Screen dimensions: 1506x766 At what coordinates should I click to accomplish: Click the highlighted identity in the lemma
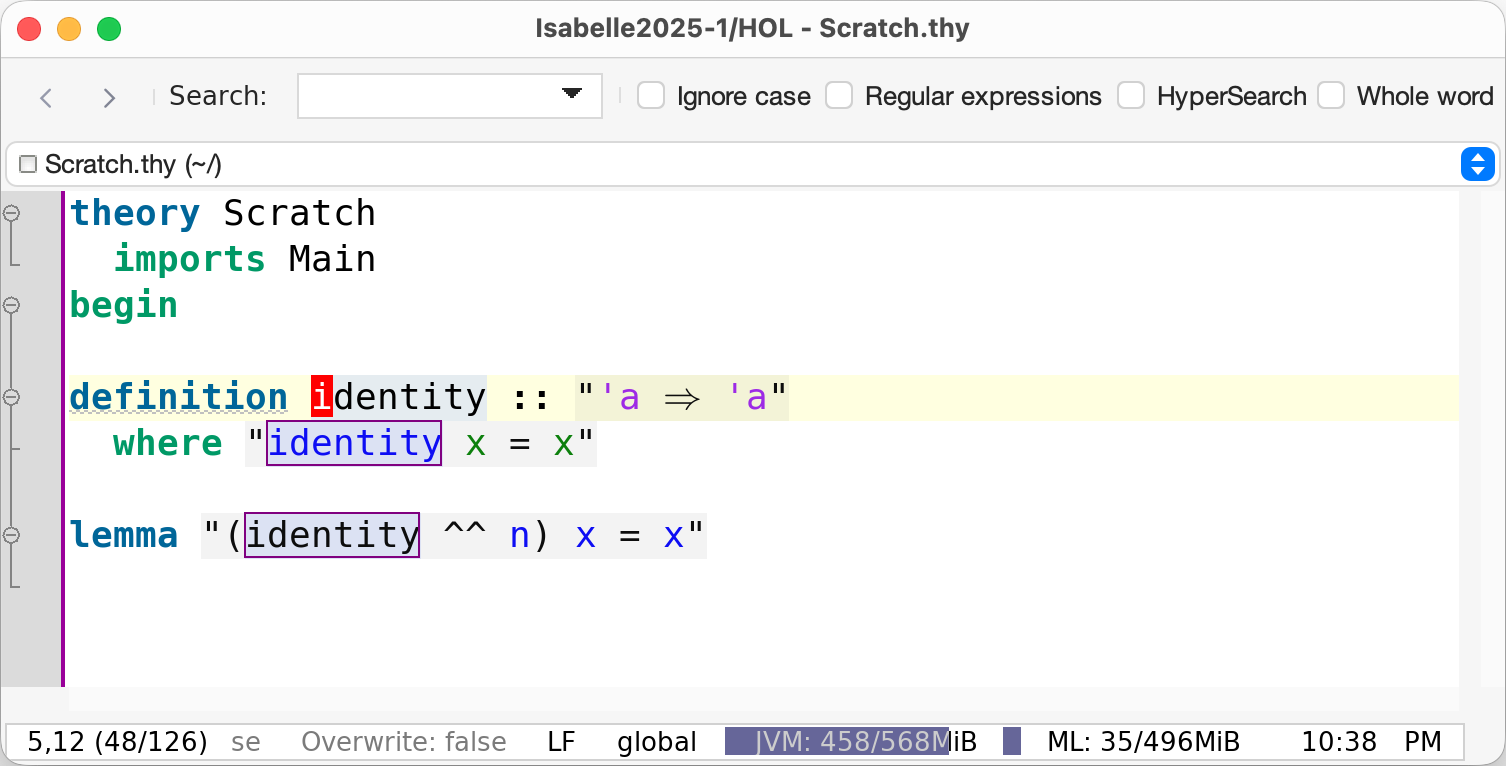click(x=332, y=535)
